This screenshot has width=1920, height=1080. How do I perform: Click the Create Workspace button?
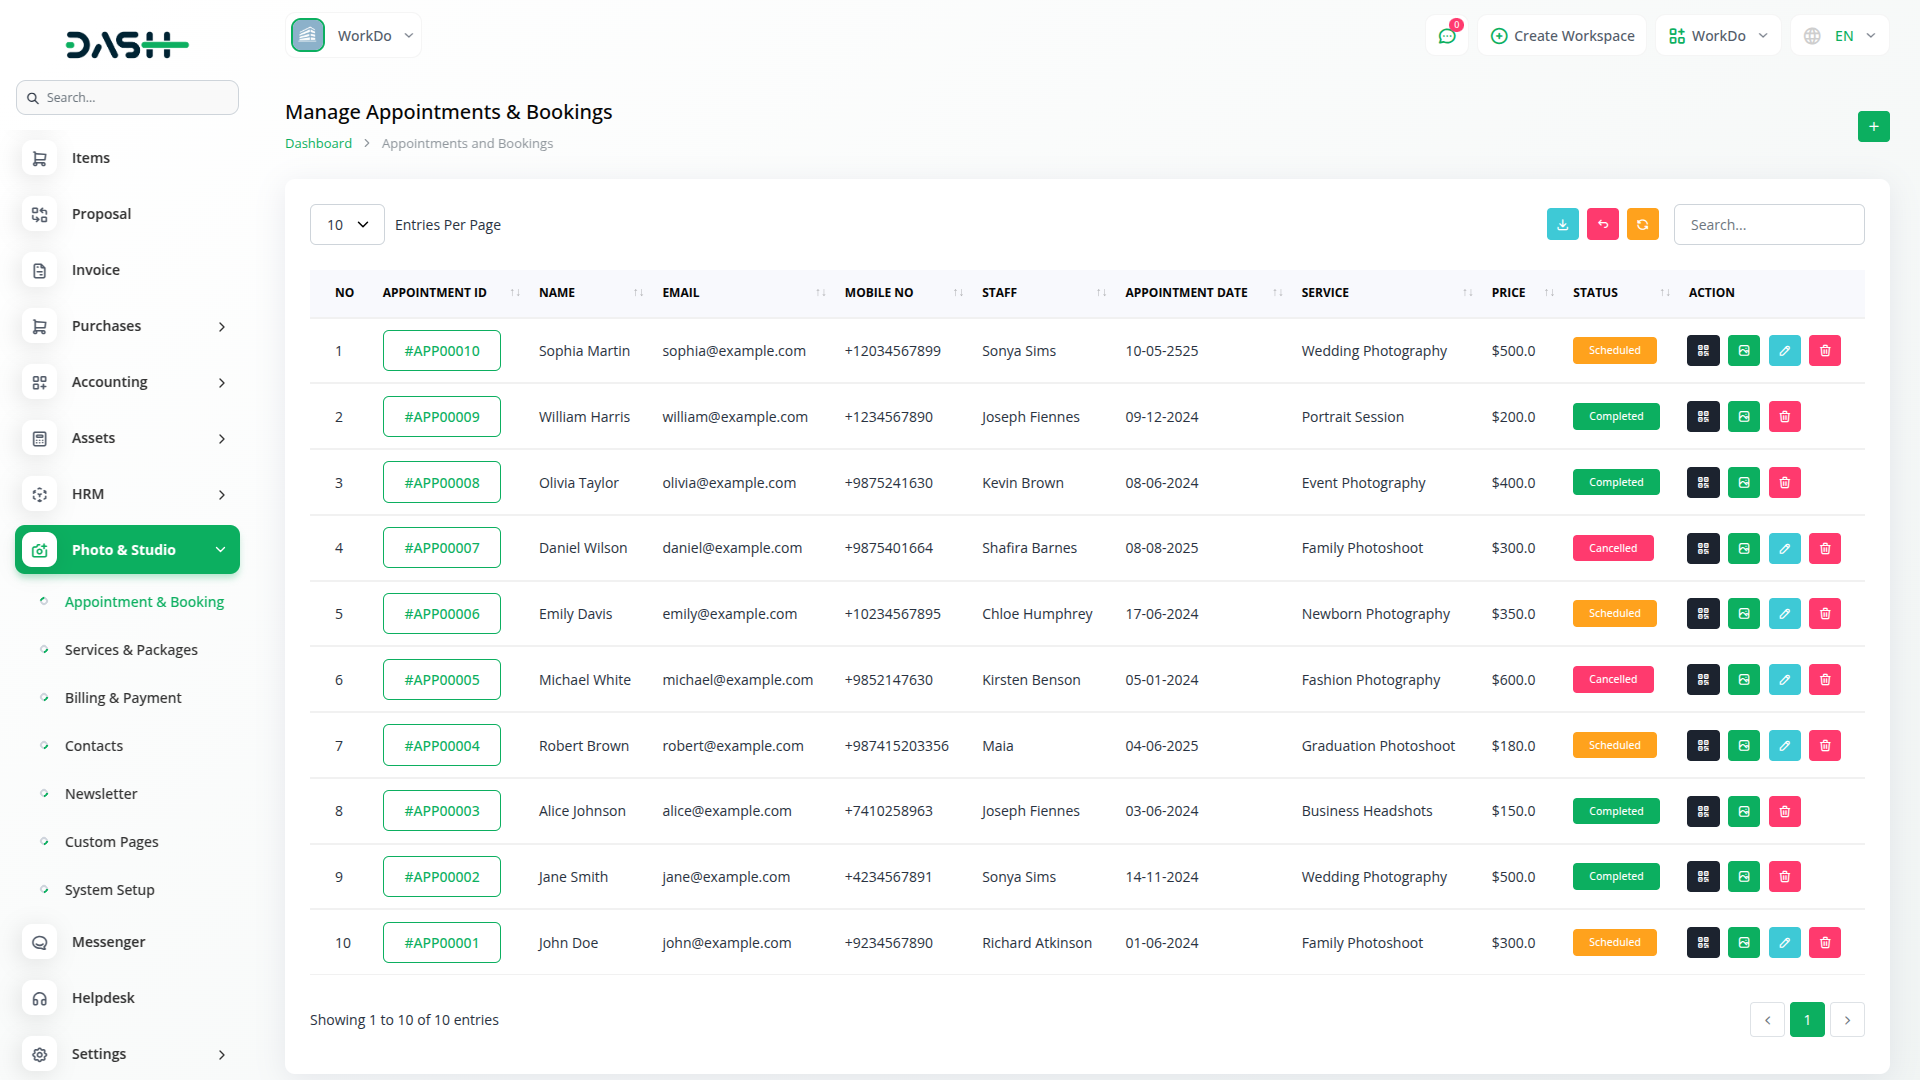point(1562,36)
